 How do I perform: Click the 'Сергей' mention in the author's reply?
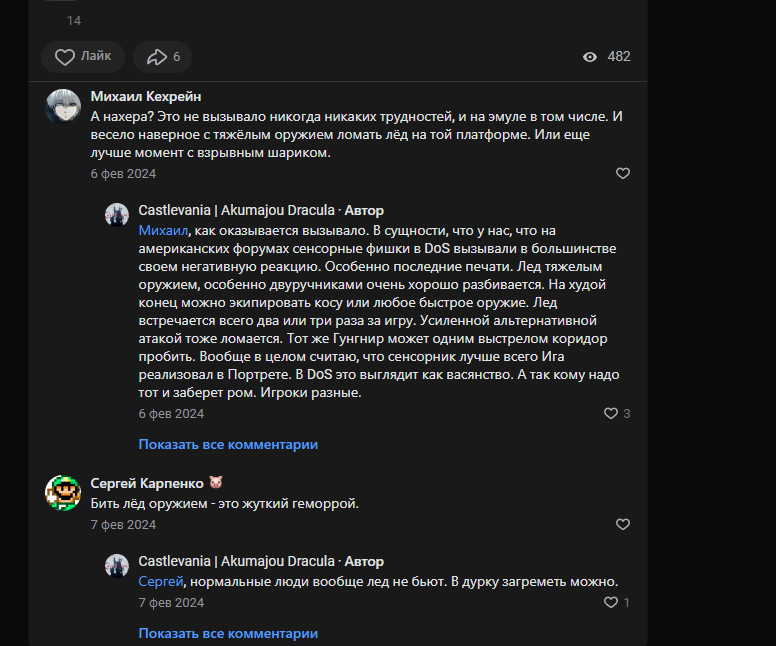158,581
